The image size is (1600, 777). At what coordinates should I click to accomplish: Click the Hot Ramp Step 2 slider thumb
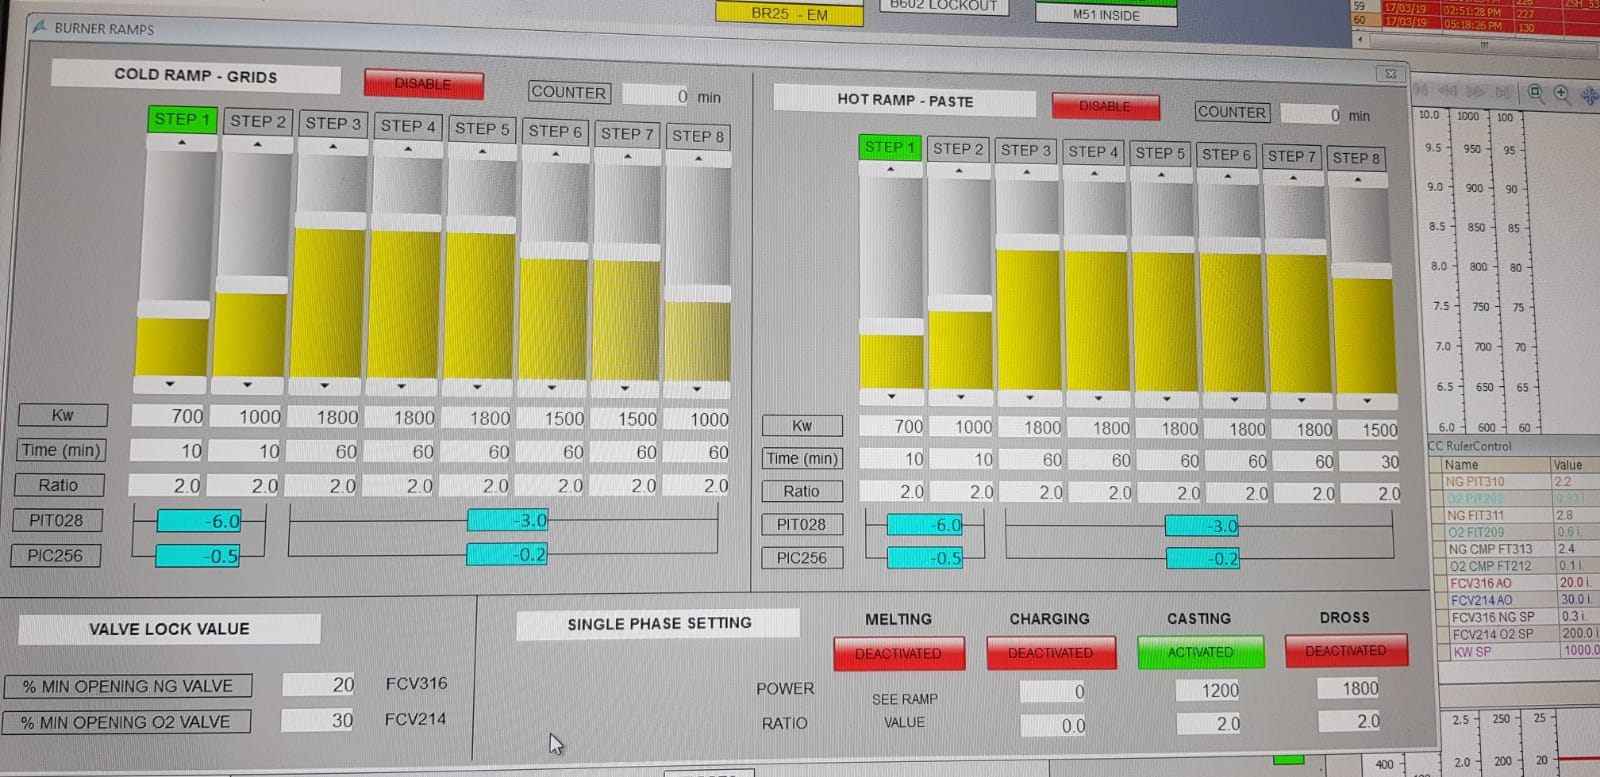pyautogui.click(x=960, y=303)
